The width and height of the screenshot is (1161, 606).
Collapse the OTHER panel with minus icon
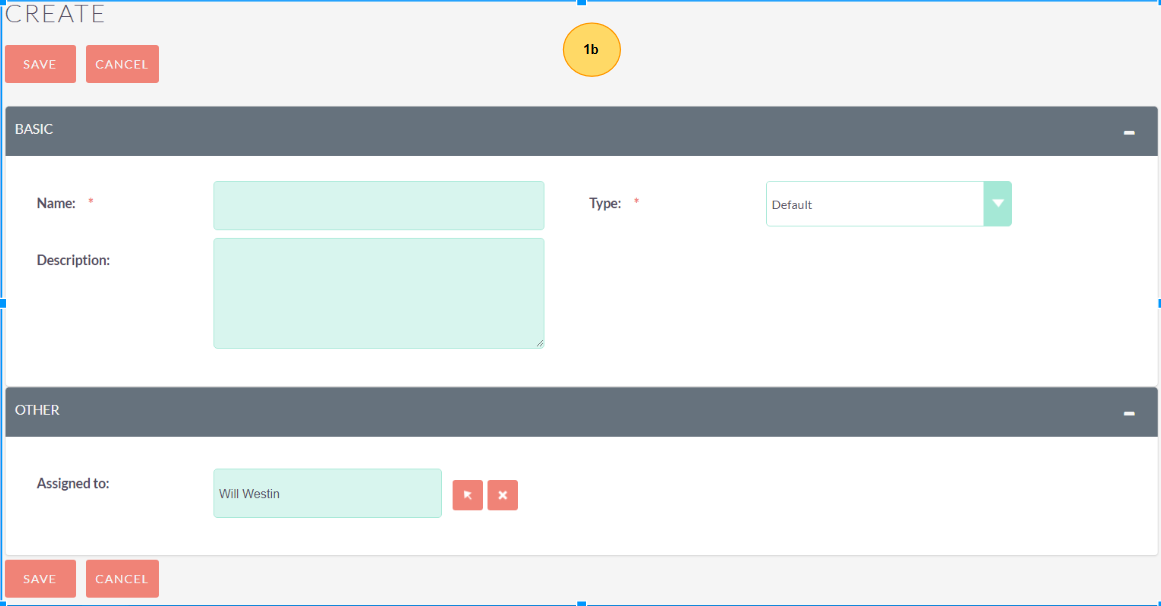pos(1129,413)
